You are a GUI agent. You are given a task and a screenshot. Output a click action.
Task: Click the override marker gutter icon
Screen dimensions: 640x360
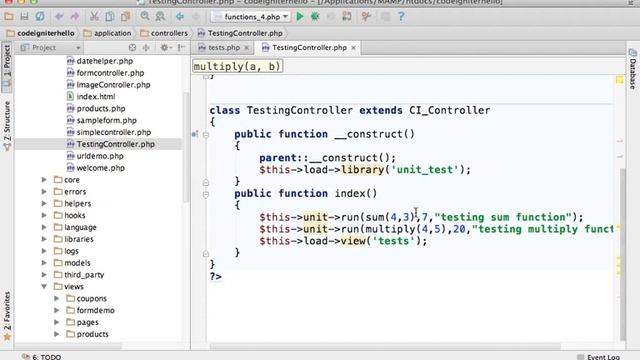(x=195, y=134)
